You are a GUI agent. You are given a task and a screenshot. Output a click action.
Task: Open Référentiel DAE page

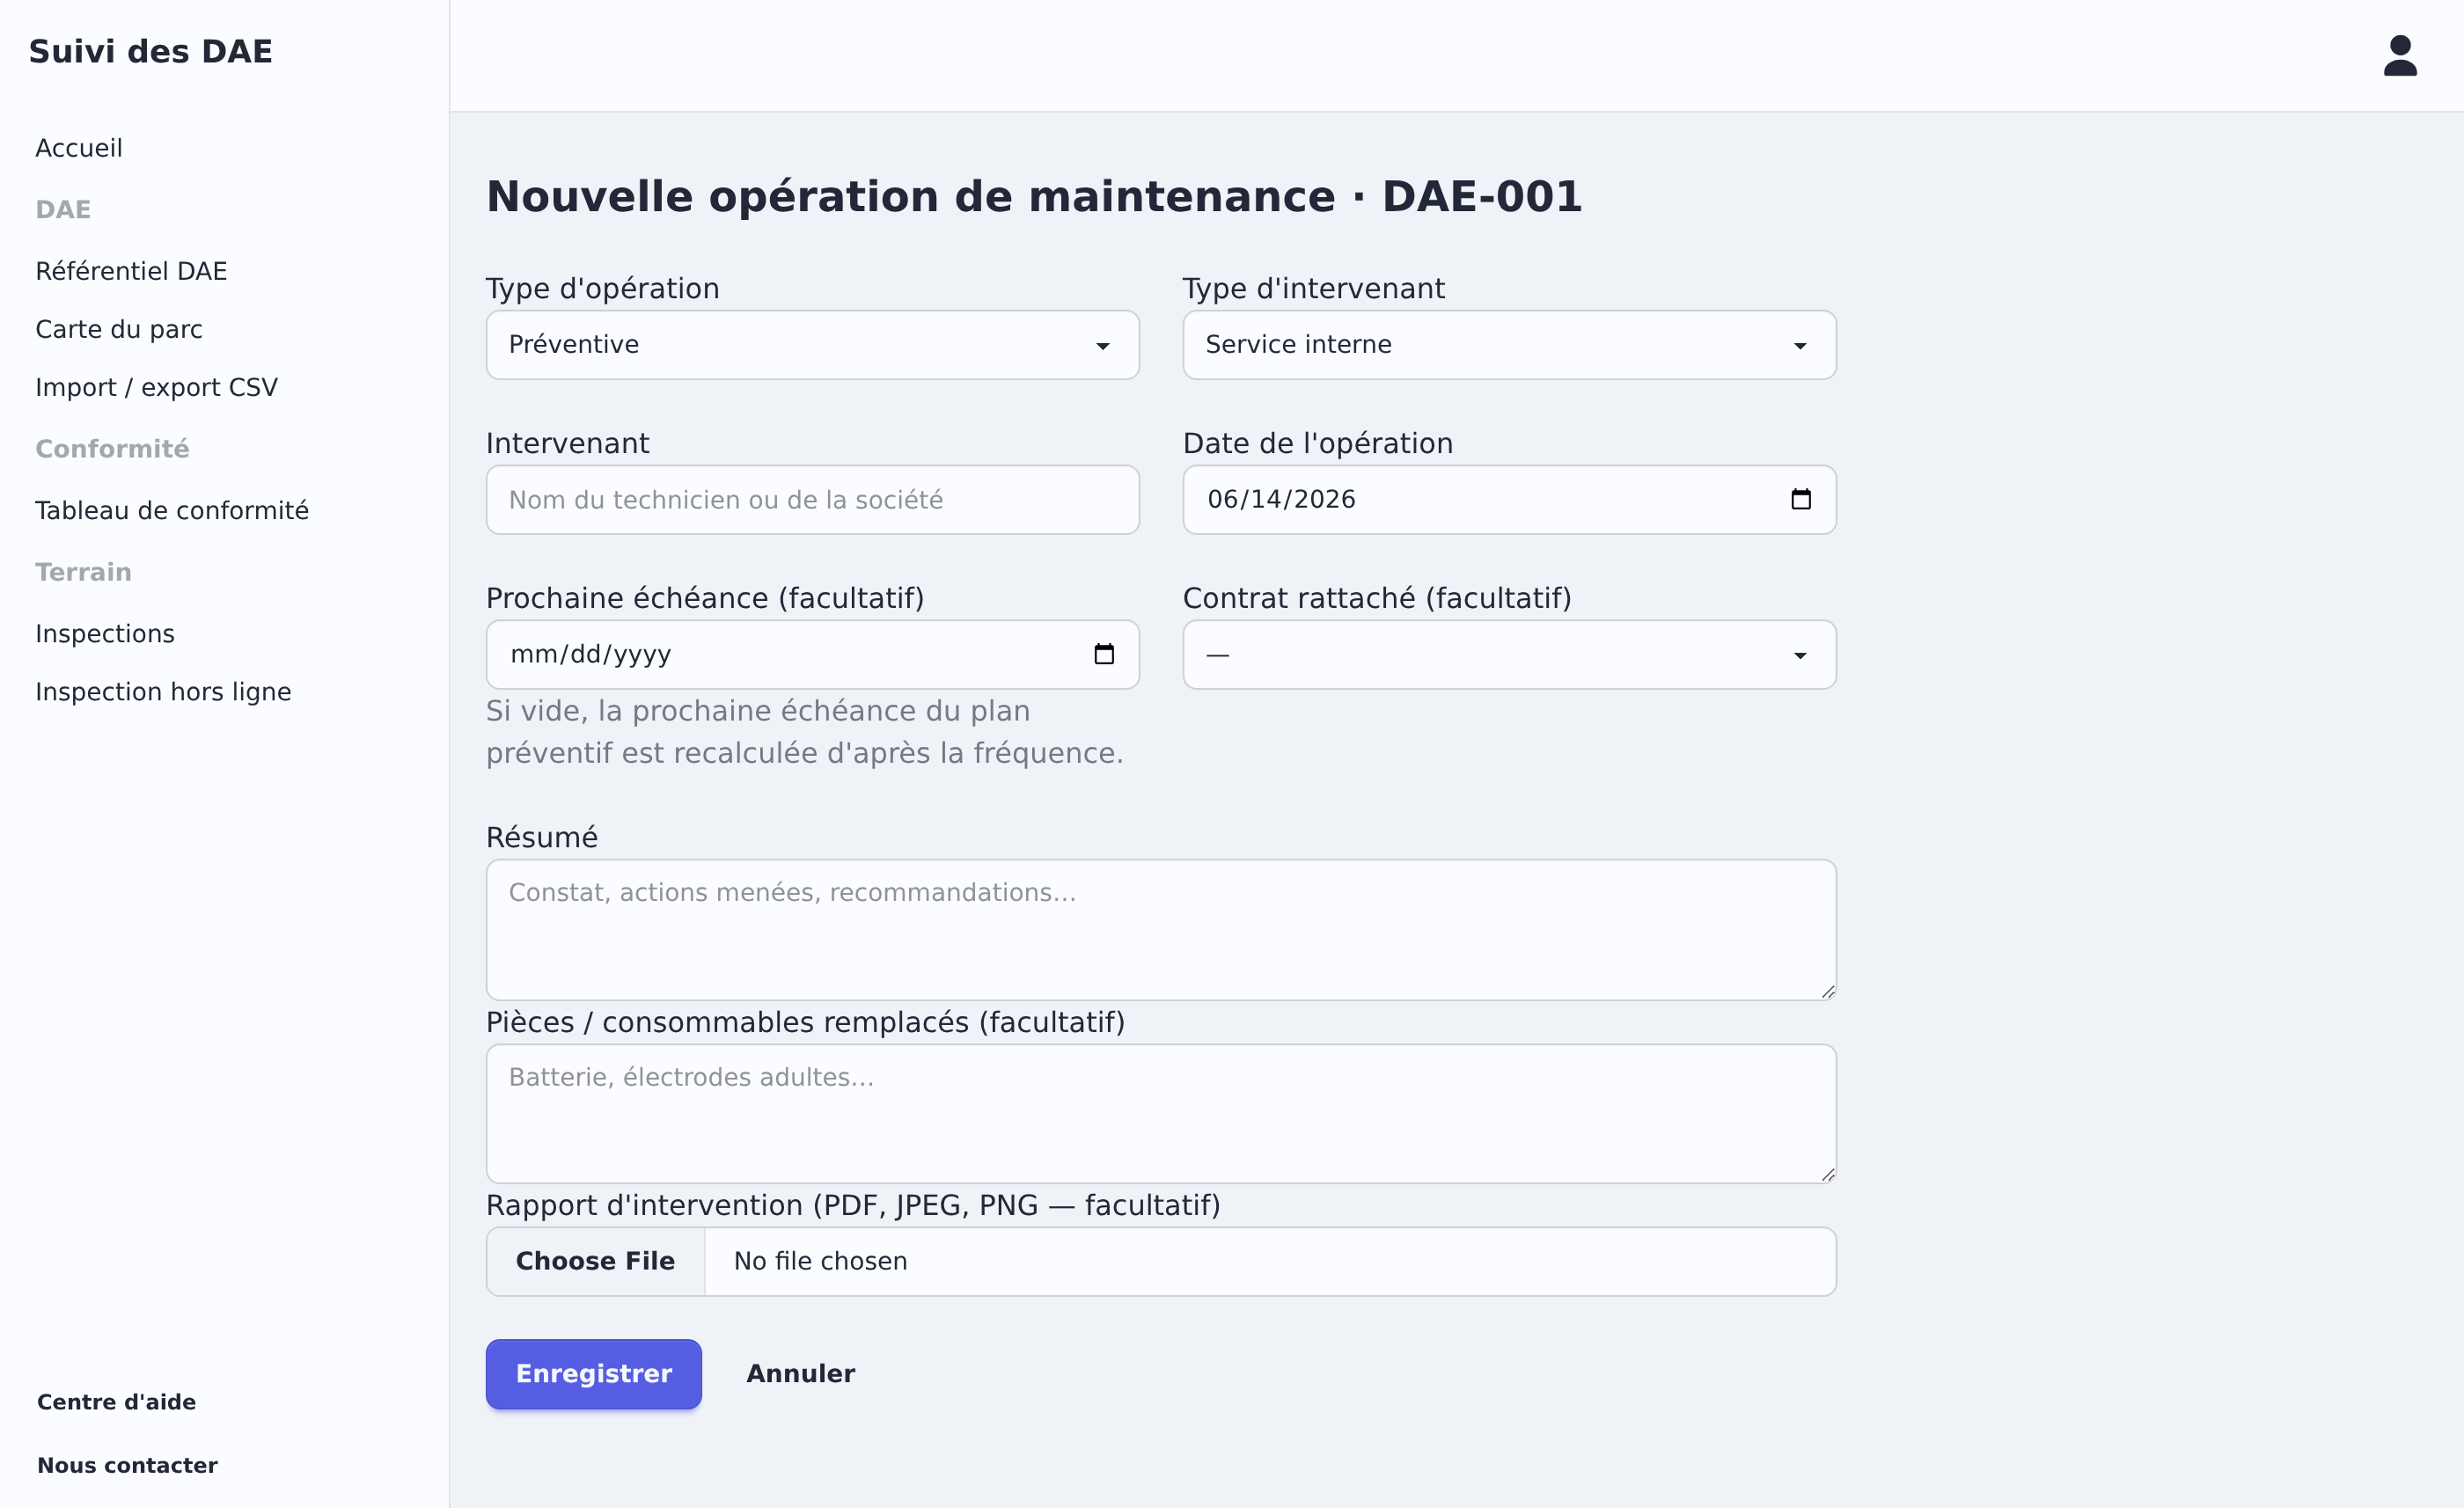[131, 271]
